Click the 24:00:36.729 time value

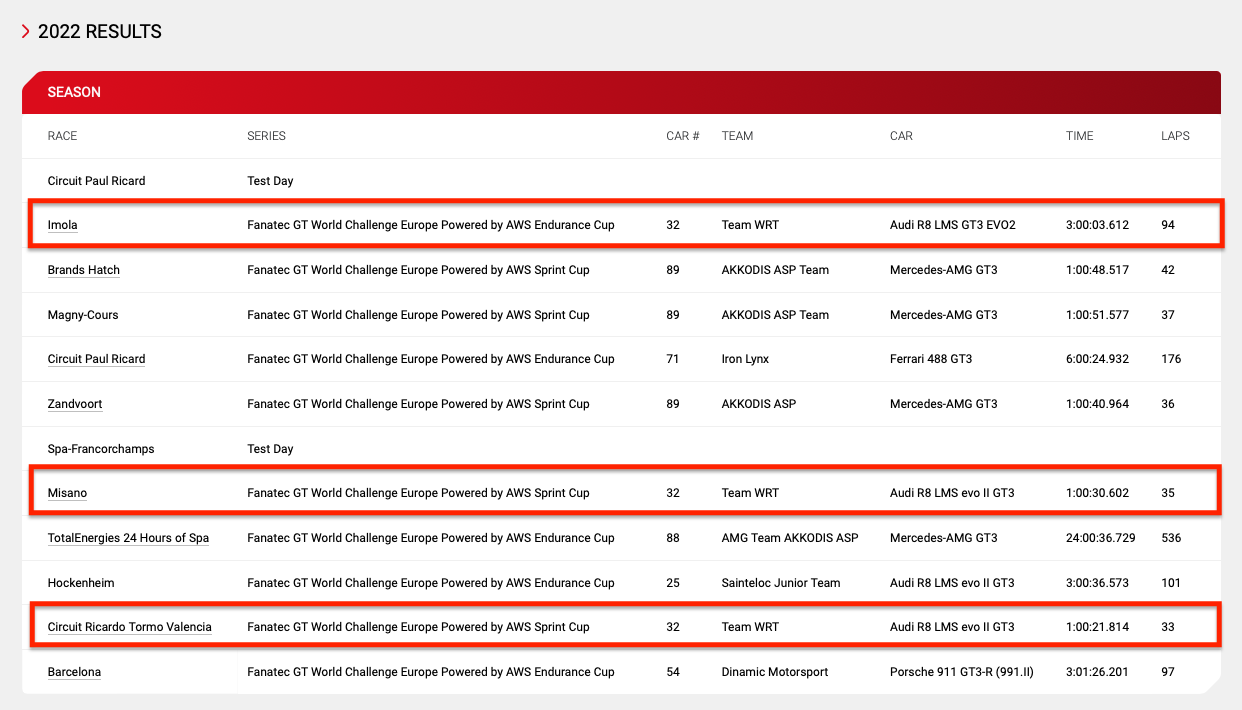point(1101,538)
